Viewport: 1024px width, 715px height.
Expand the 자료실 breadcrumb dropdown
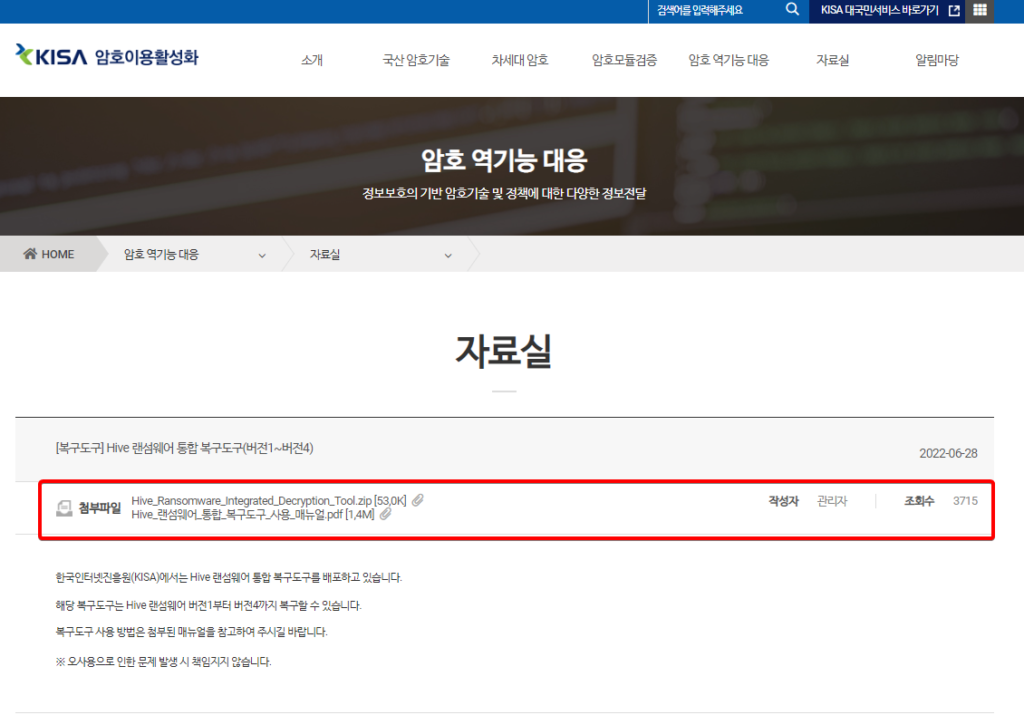(x=448, y=255)
